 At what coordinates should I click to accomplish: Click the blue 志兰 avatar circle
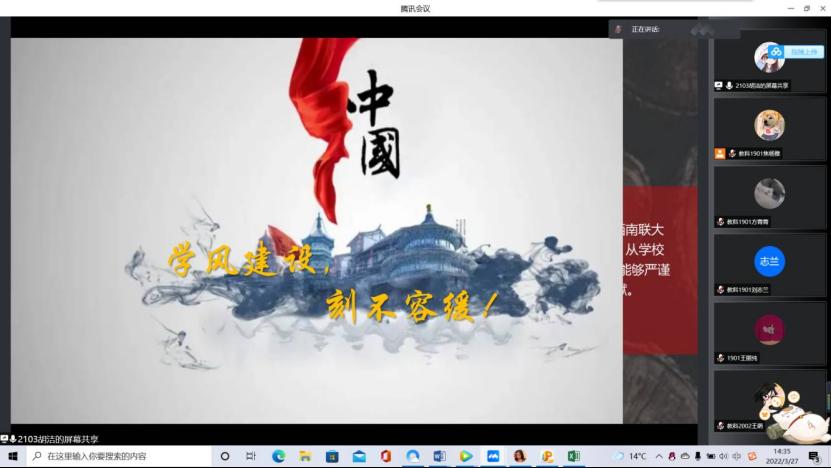tap(769, 260)
